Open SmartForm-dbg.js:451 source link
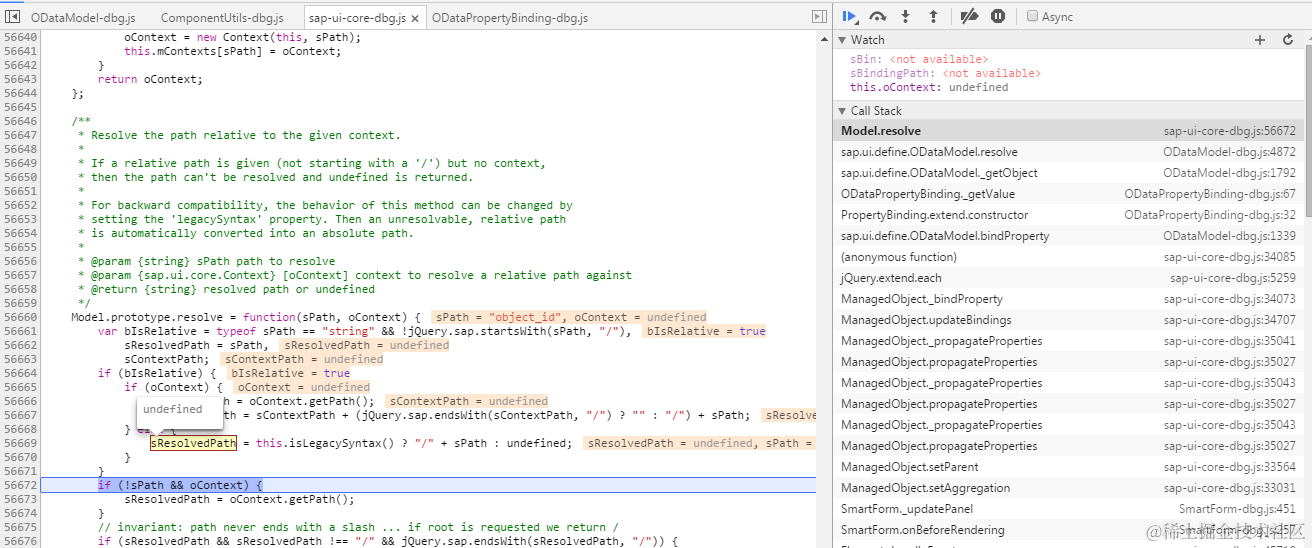The width and height of the screenshot is (1312, 548). tap(1237, 509)
